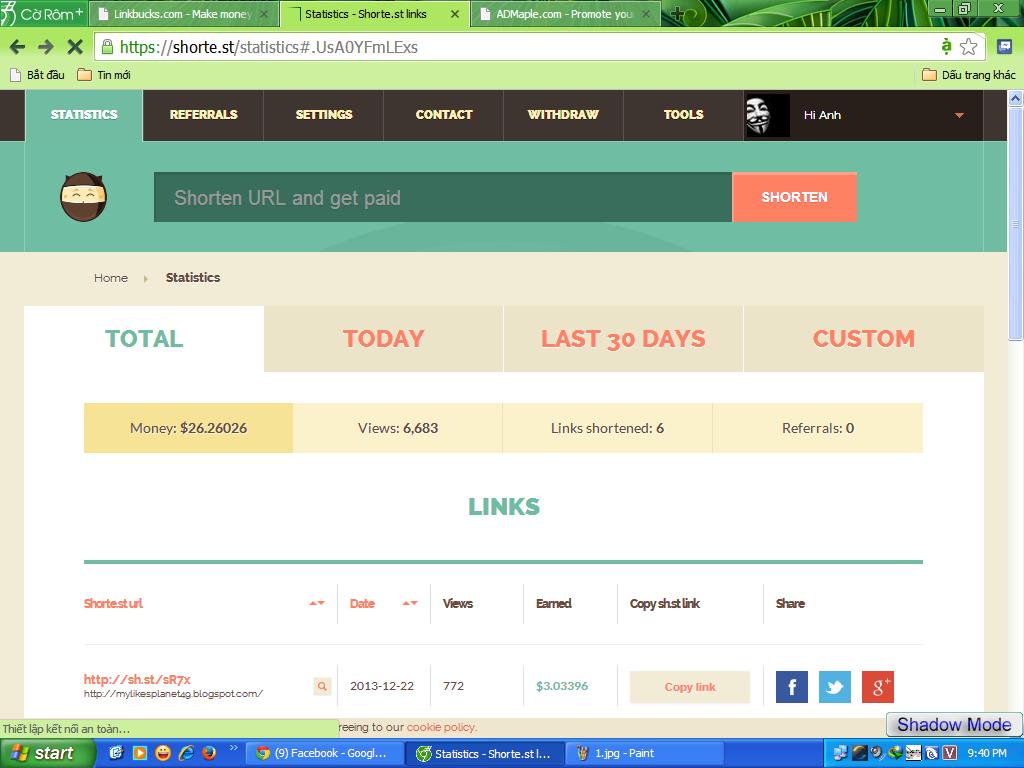Select the Statistics navigation tab
This screenshot has width=1024, height=768.
[84, 115]
